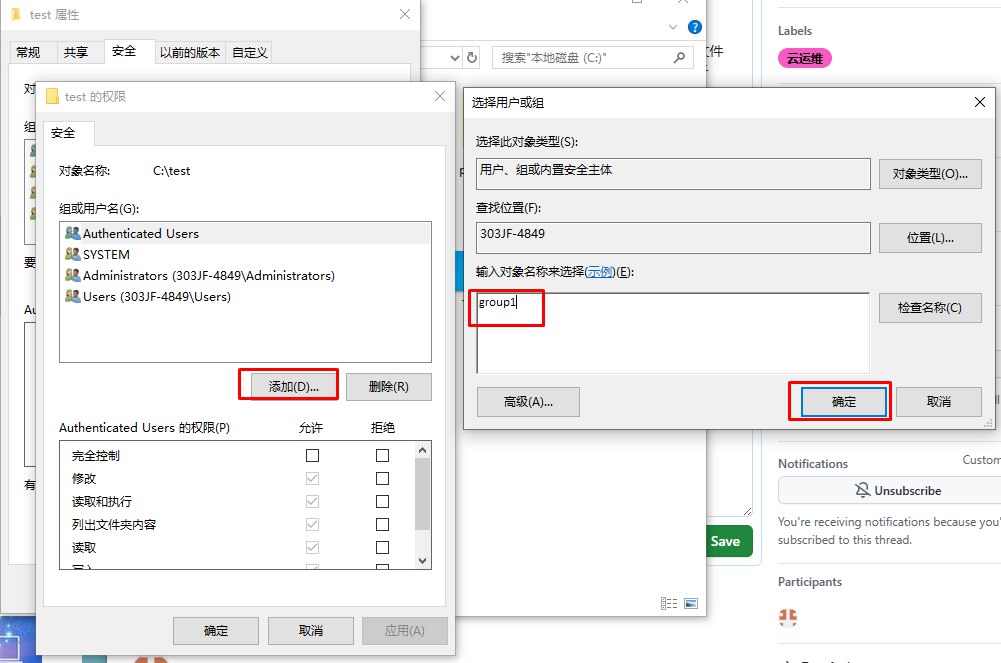Click the permissions list scrollbar thumb
This screenshot has height=663, width=1001.
click(422, 493)
